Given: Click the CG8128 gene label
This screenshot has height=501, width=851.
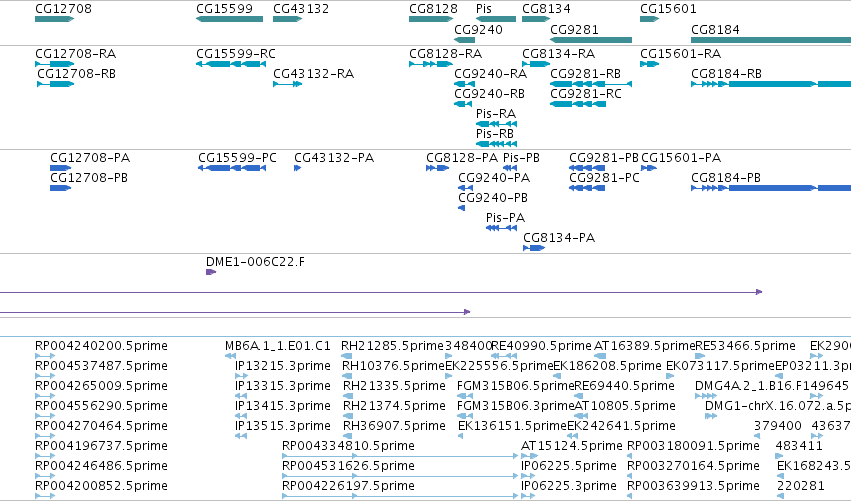Looking at the screenshot, I should 433,9.
